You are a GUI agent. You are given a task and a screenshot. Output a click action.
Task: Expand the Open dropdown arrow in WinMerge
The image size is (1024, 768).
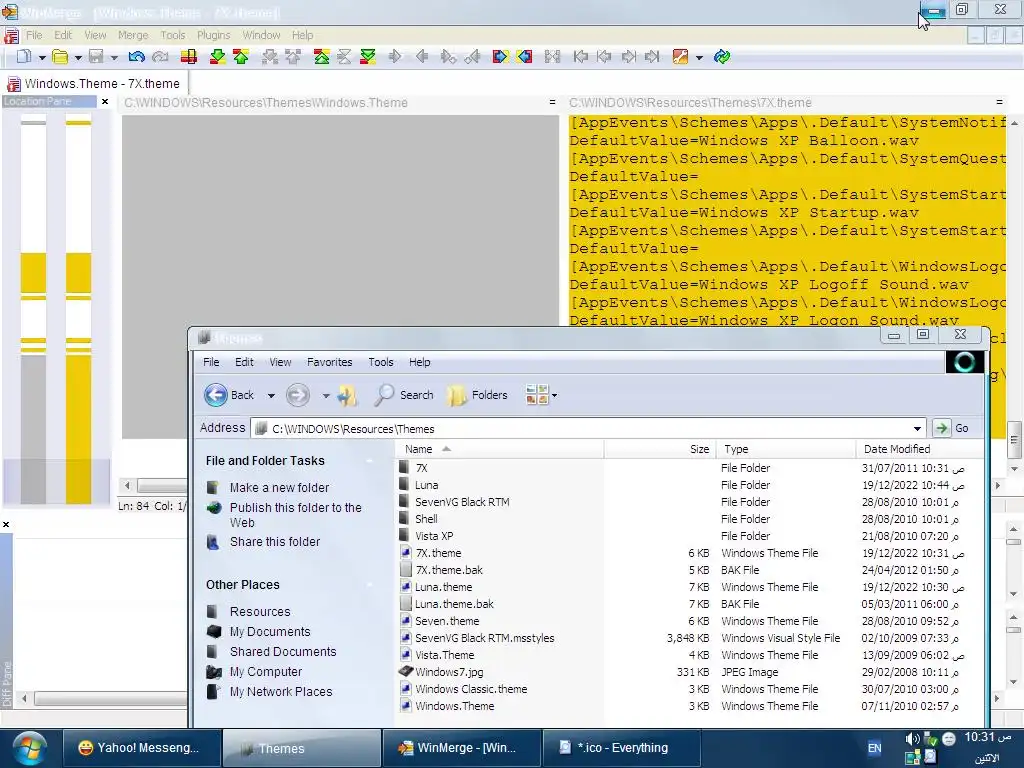click(78, 57)
